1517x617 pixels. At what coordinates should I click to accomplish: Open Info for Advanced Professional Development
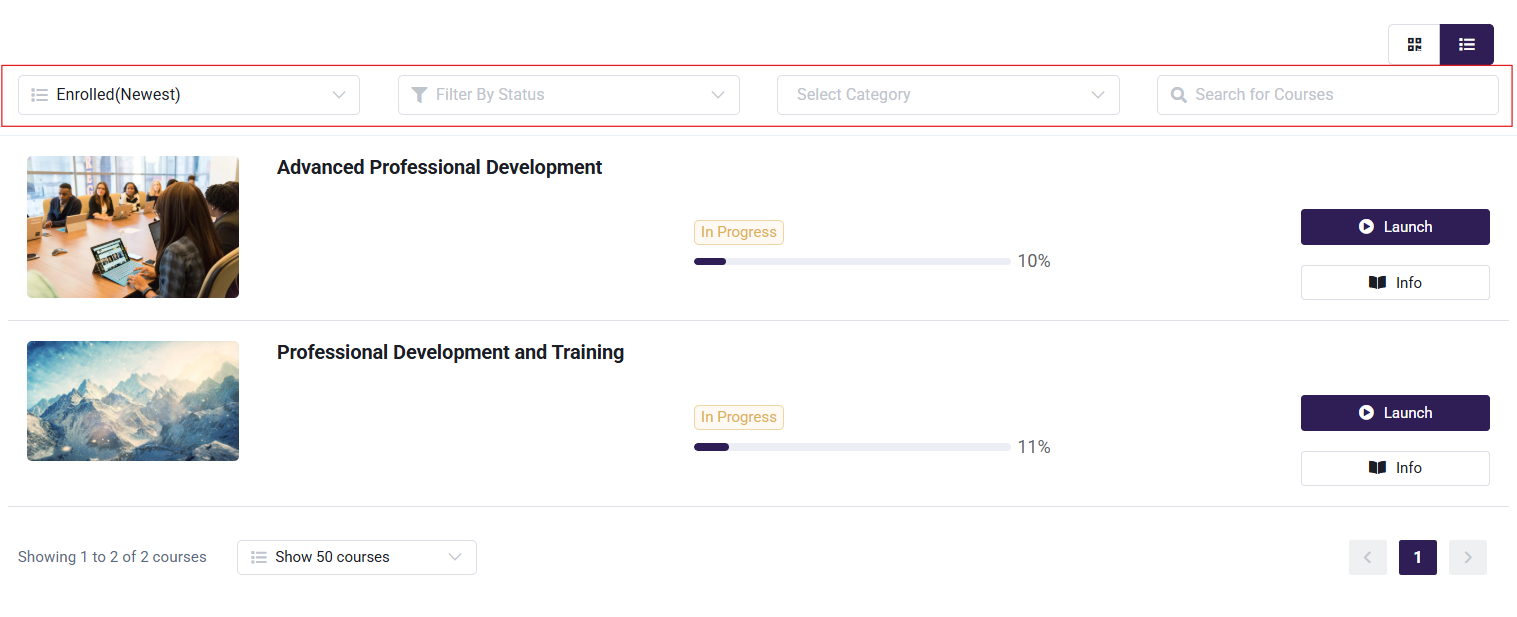(x=1395, y=283)
